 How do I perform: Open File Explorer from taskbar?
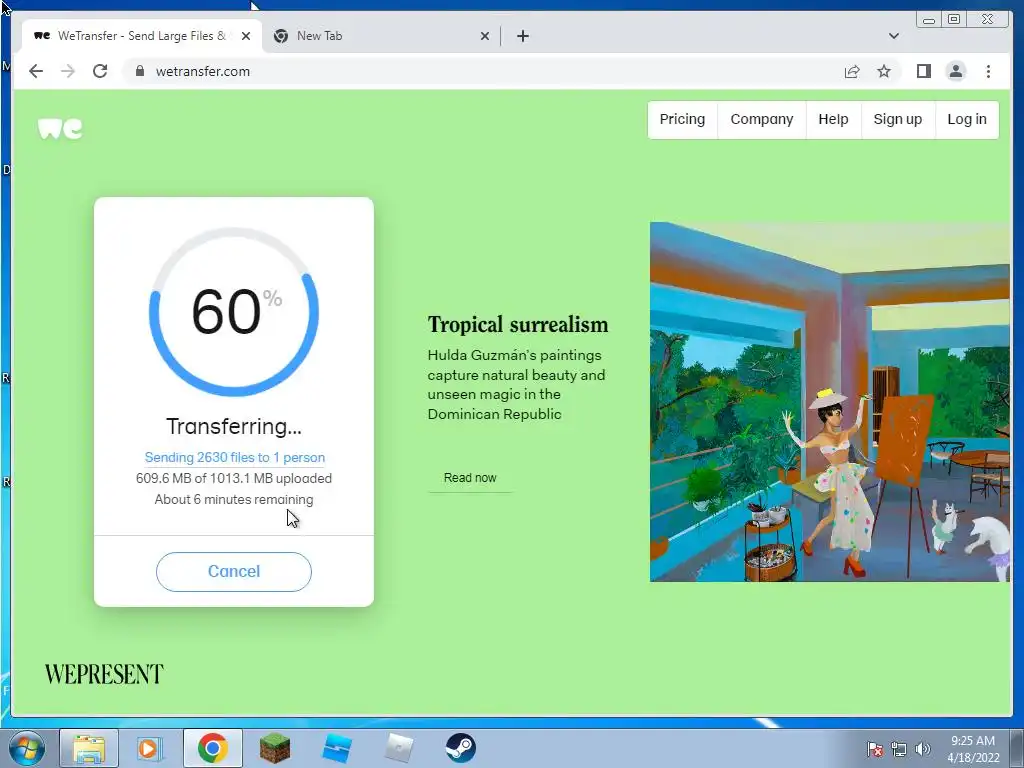89,748
